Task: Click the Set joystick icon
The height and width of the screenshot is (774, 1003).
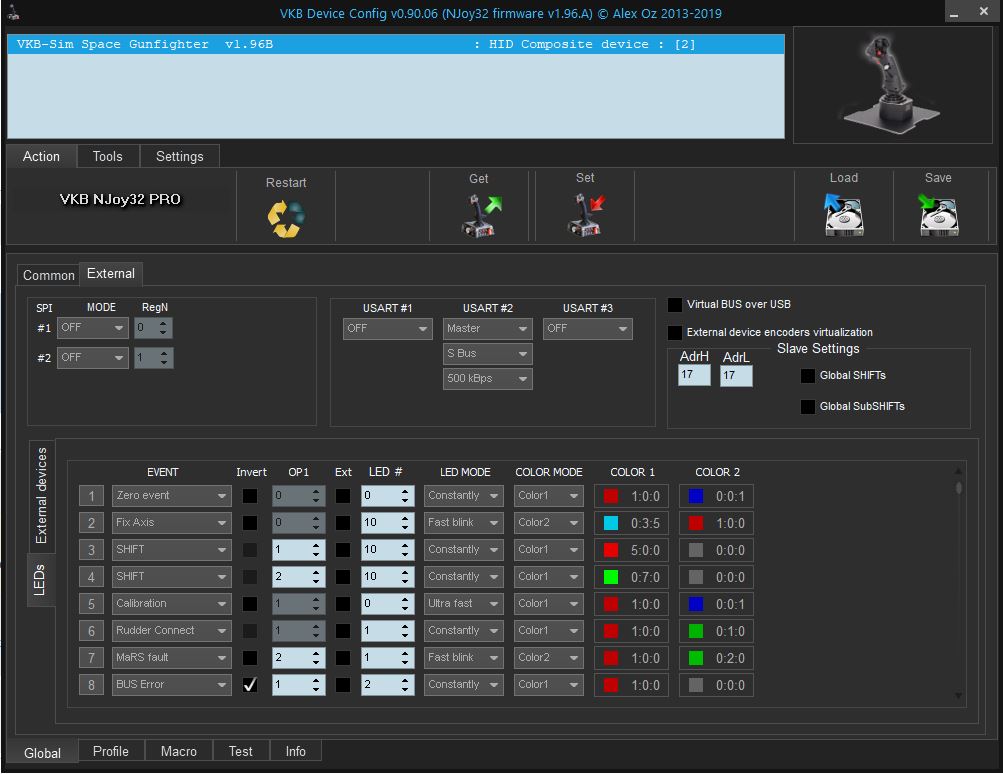Action: [x=585, y=215]
